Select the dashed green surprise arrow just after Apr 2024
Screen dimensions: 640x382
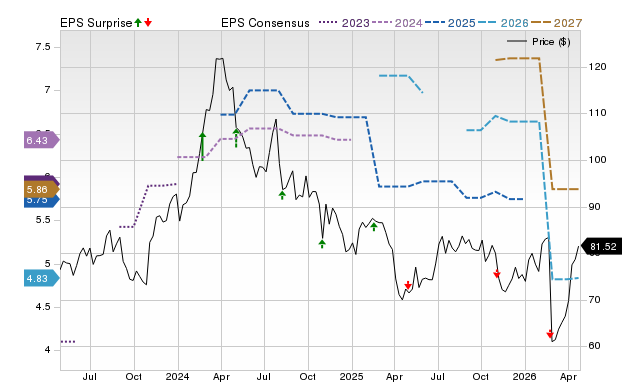236,138
